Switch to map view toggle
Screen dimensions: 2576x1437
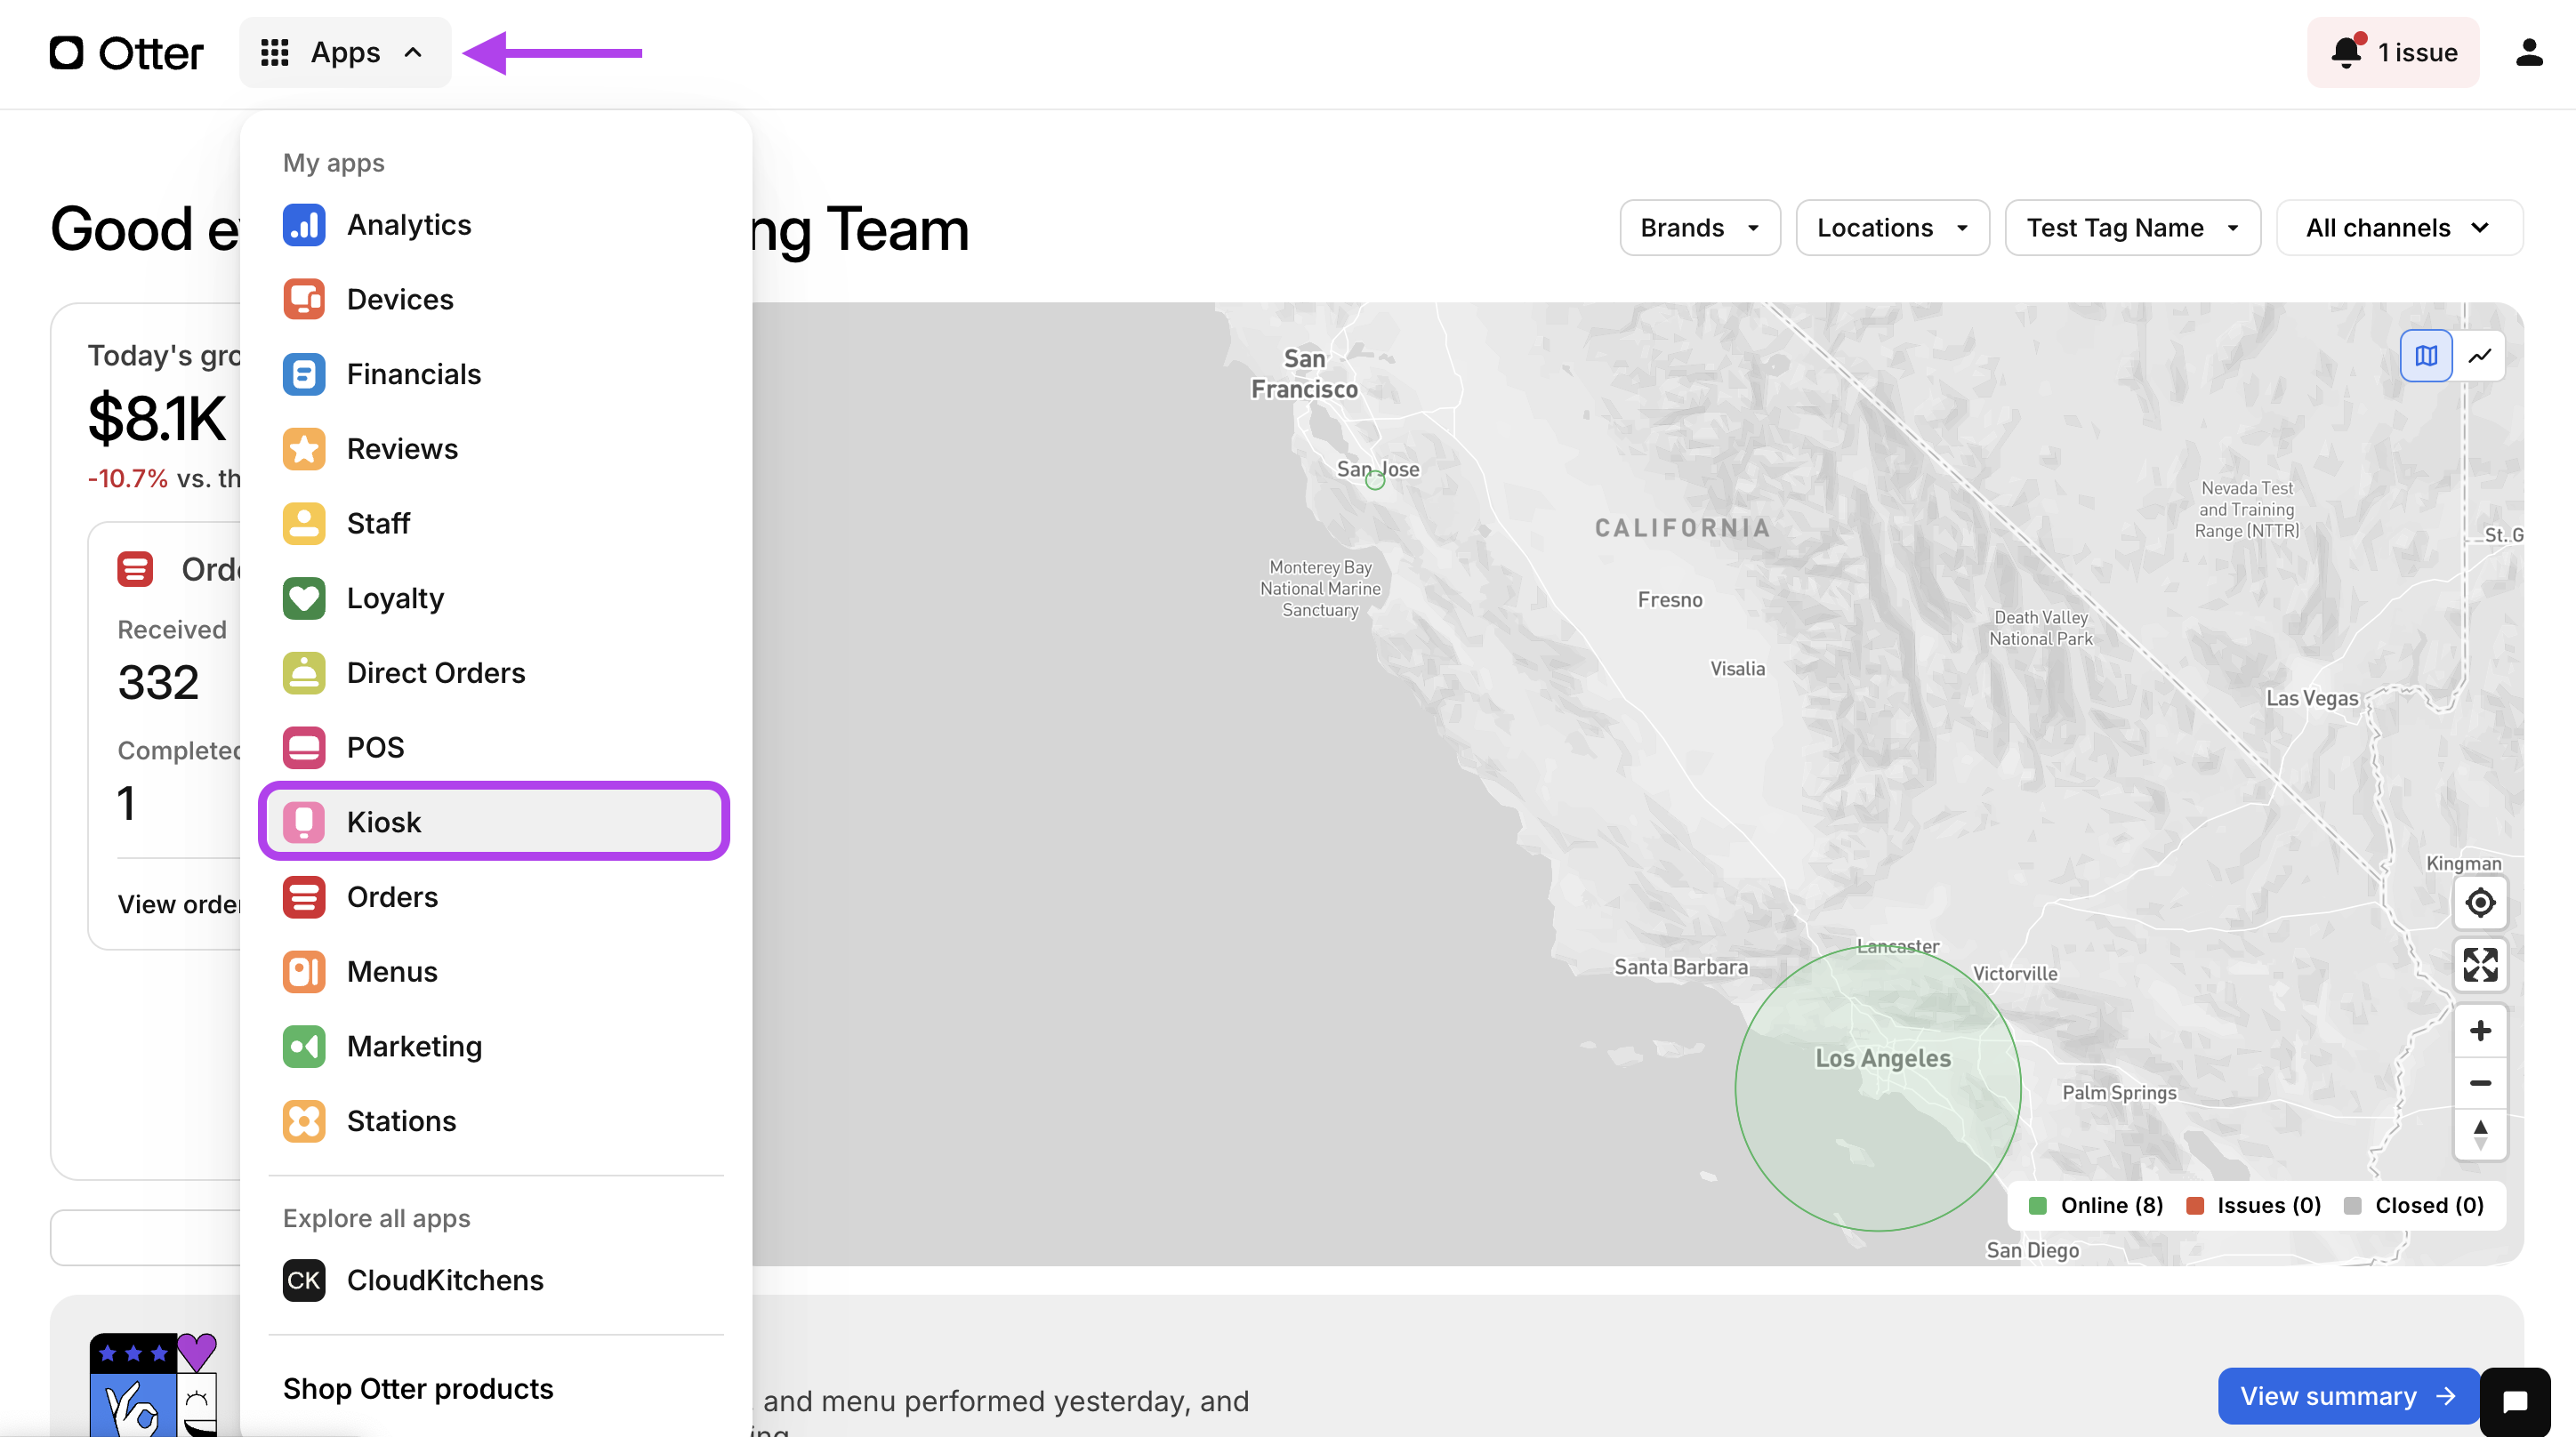2426,356
